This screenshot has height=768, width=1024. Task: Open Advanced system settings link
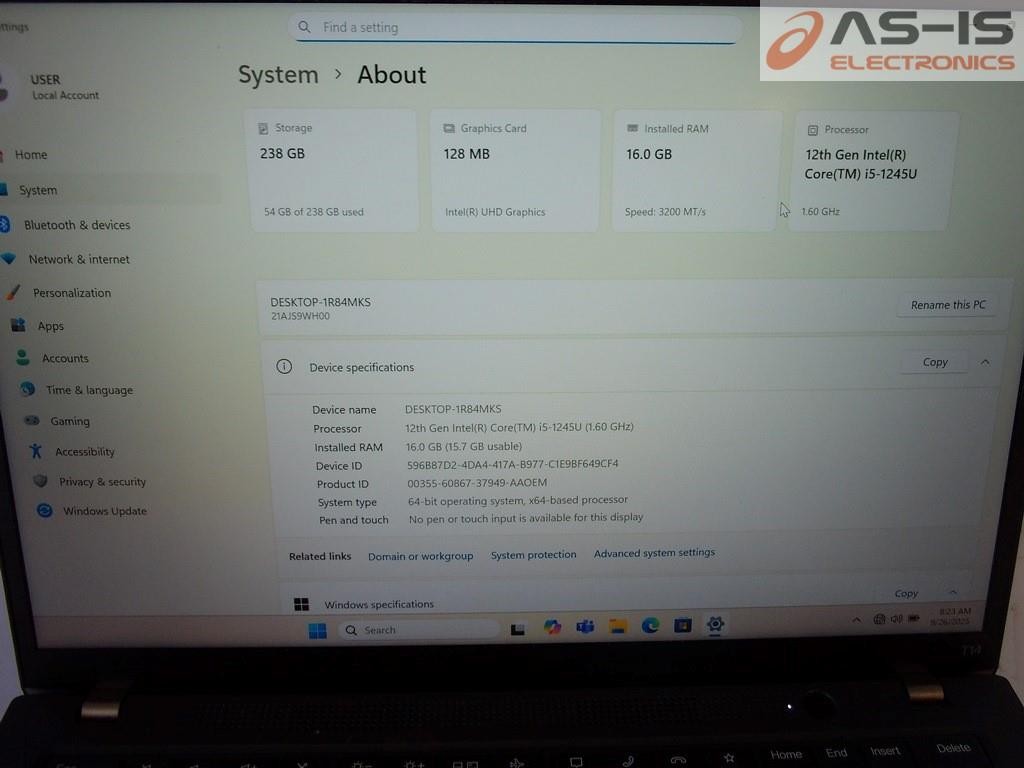point(654,552)
